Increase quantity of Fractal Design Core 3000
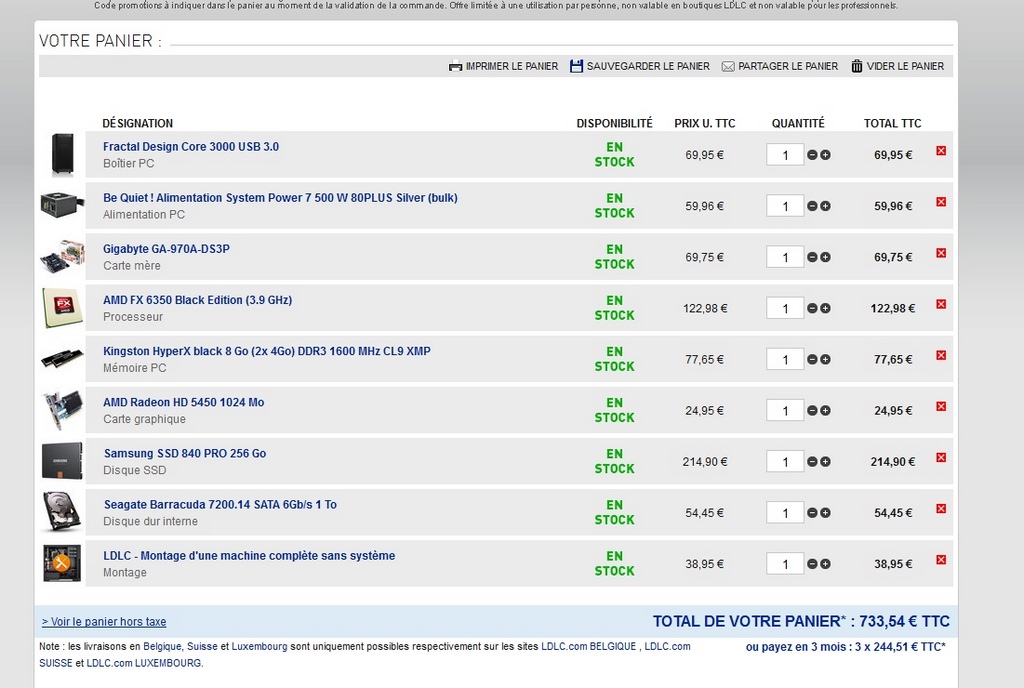The width and height of the screenshot is (1024, 688). pos(825,155)
